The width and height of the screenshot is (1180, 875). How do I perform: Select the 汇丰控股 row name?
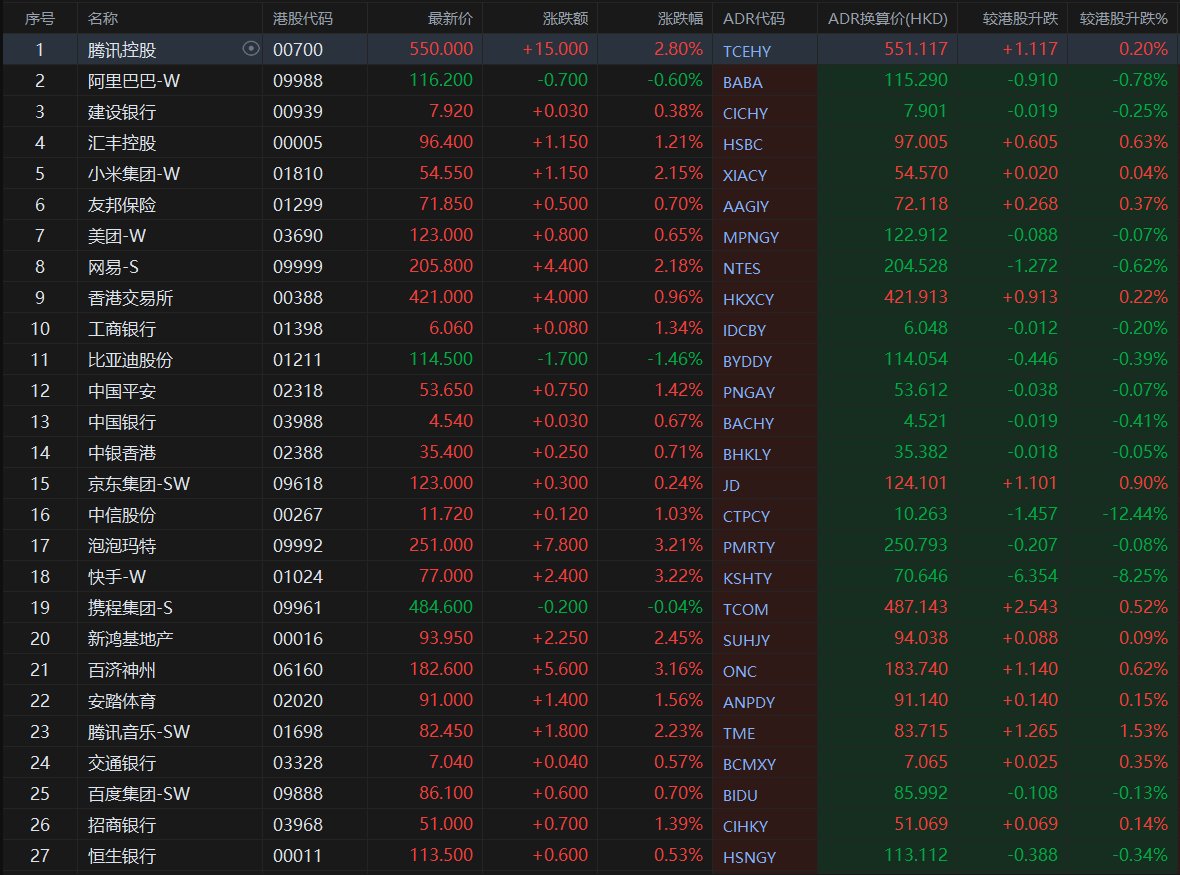[122, 143]
